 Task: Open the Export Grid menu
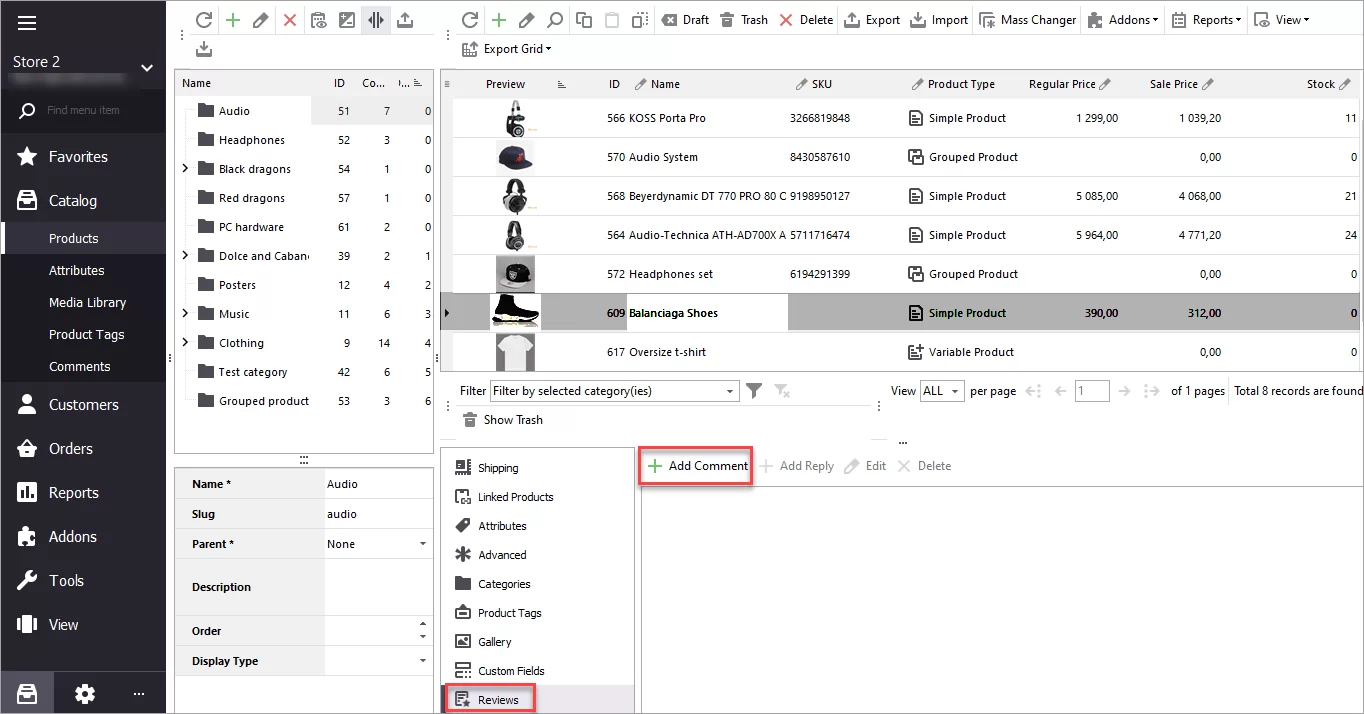505,48
